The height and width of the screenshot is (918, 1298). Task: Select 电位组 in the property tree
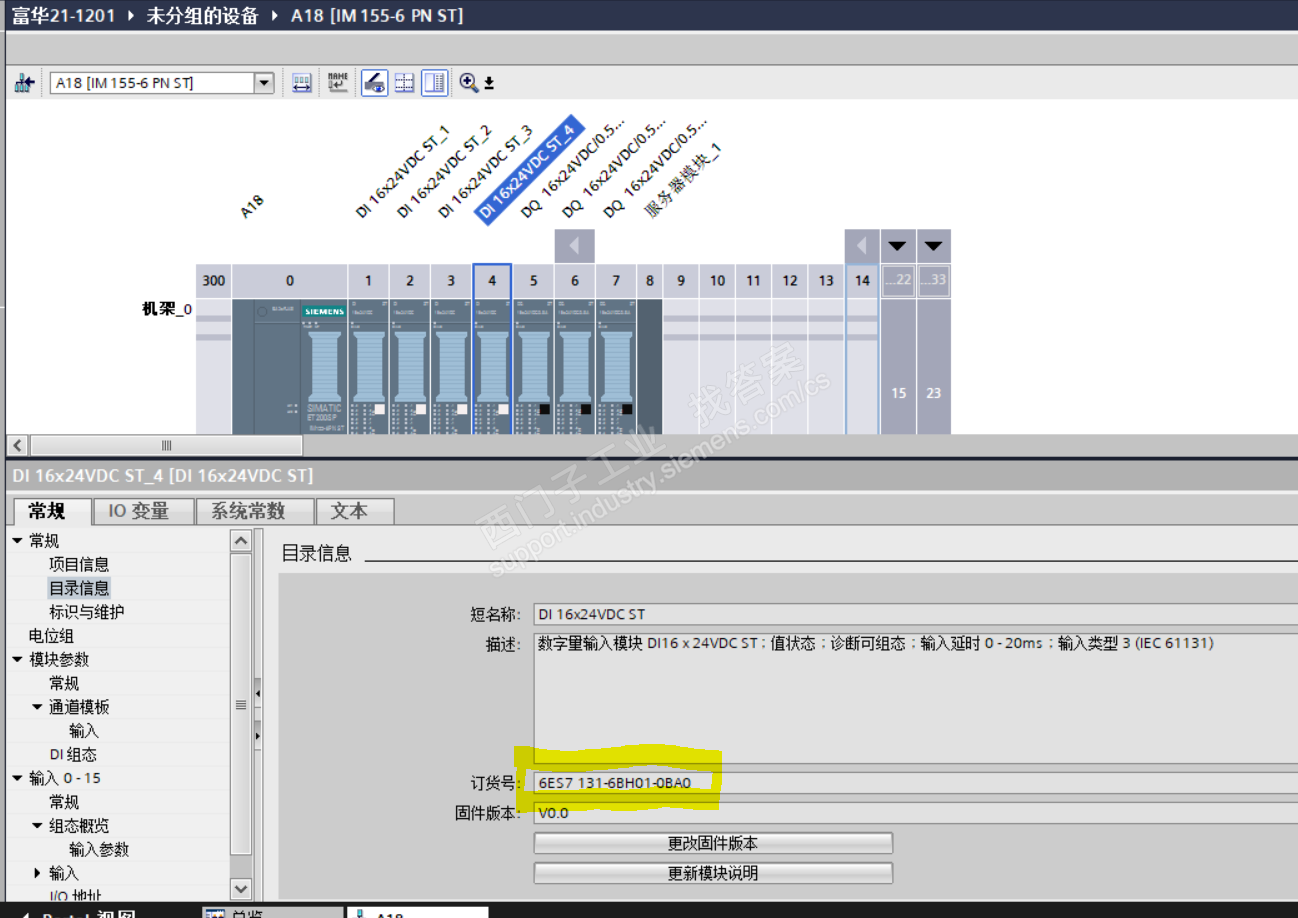51,636
